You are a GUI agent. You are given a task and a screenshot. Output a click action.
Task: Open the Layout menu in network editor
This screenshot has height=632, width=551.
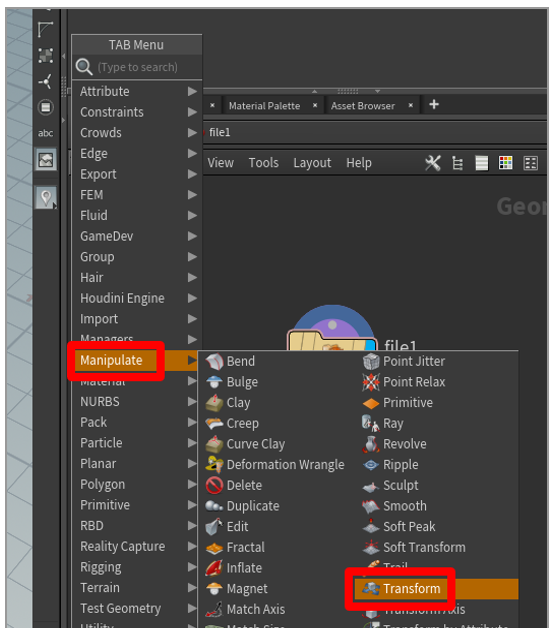tap(312, 163)
